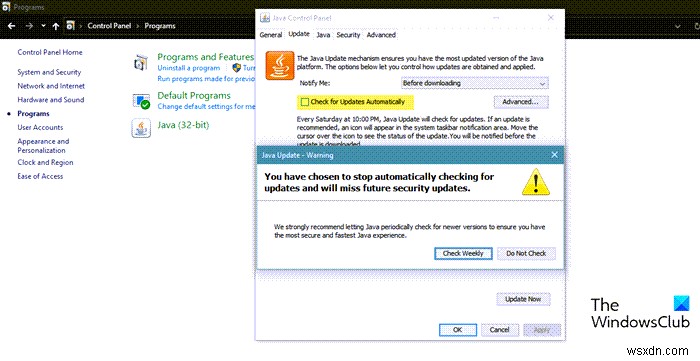The height and width of the screenshot is (361, 700).
Task: Click Apply in Java Control Panel
Action: [542, 330]
